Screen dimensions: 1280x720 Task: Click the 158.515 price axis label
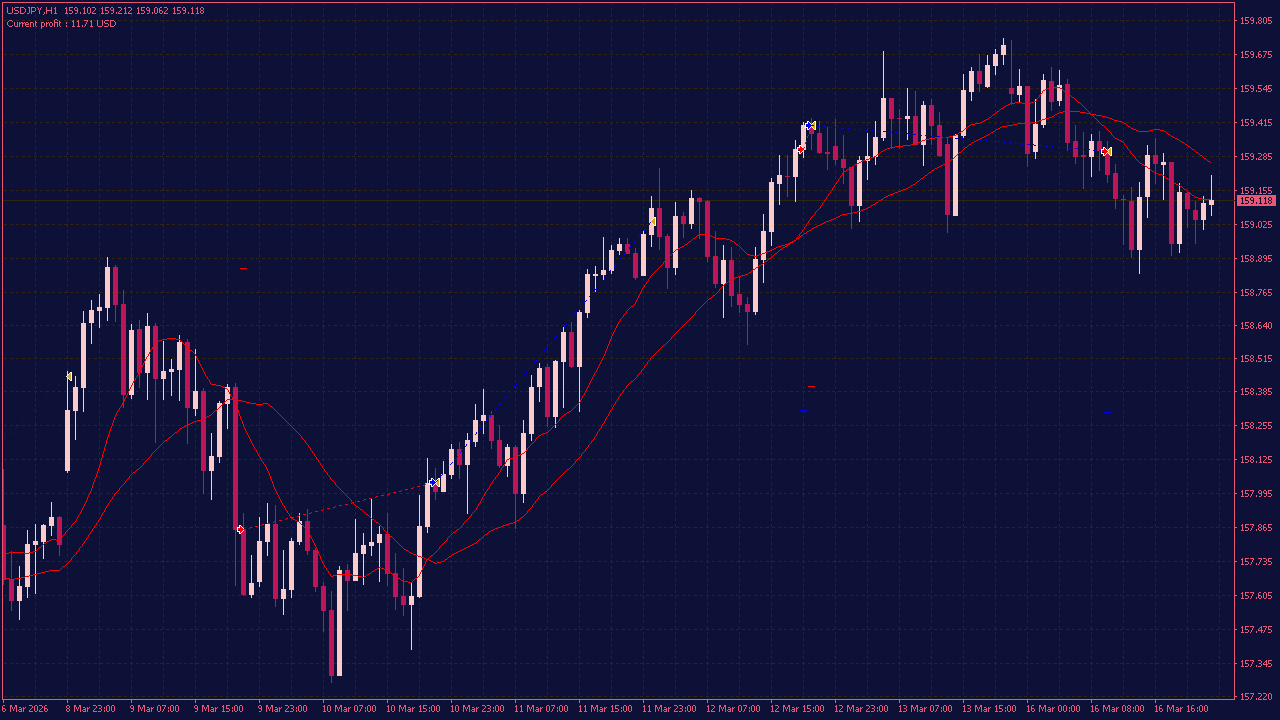[x=1256, y=358]
